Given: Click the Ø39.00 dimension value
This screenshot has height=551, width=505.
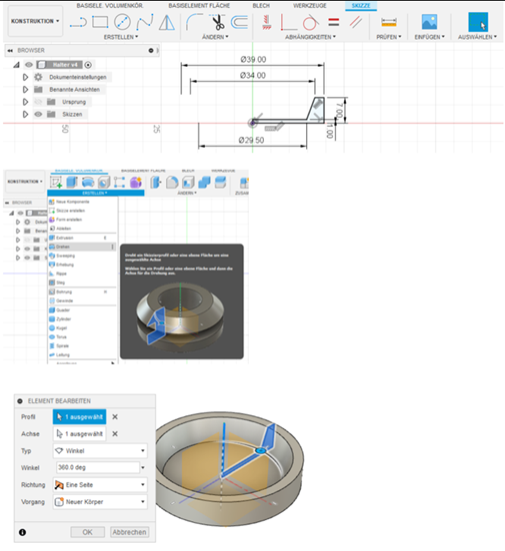Looking at the screenshot, I should click(x=253, y=59).
